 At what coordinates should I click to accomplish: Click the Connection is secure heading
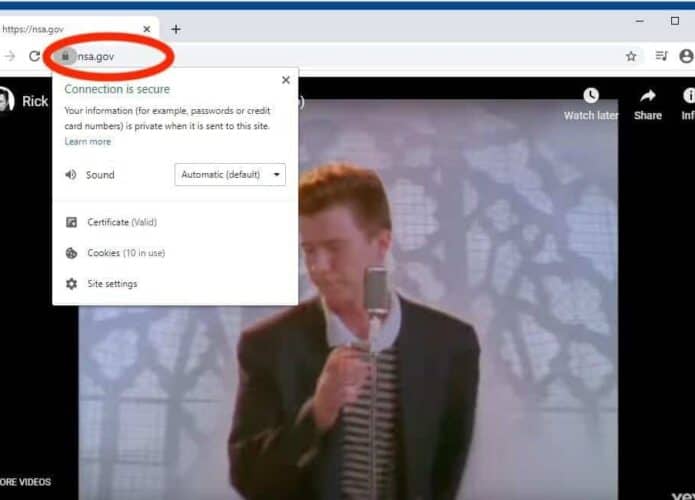(117, 89)
